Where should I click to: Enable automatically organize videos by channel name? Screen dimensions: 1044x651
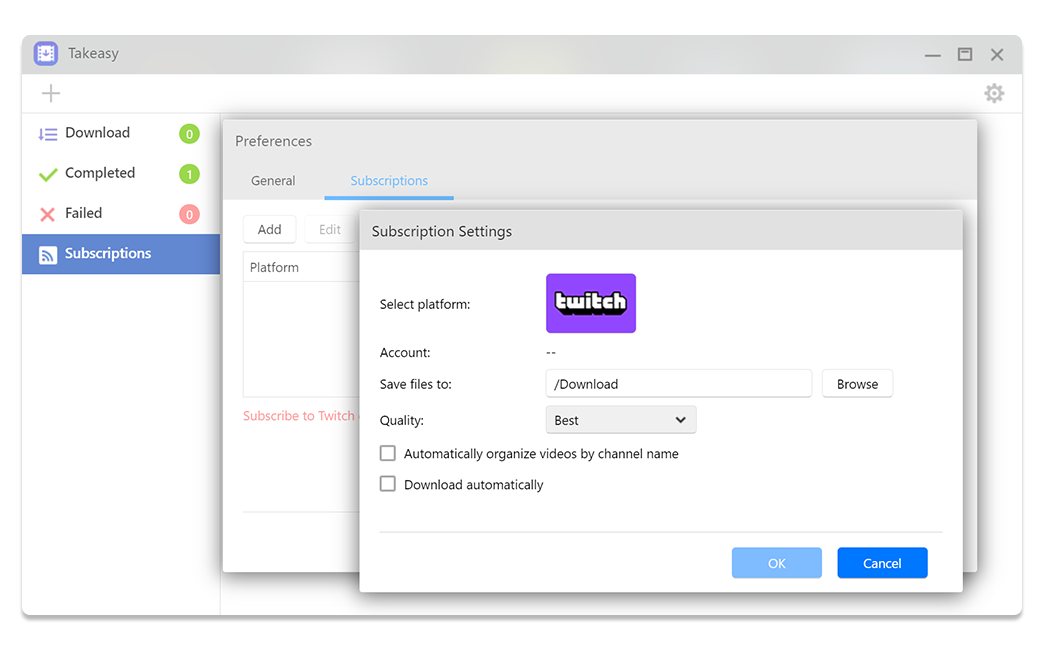(x=388, y=453)
